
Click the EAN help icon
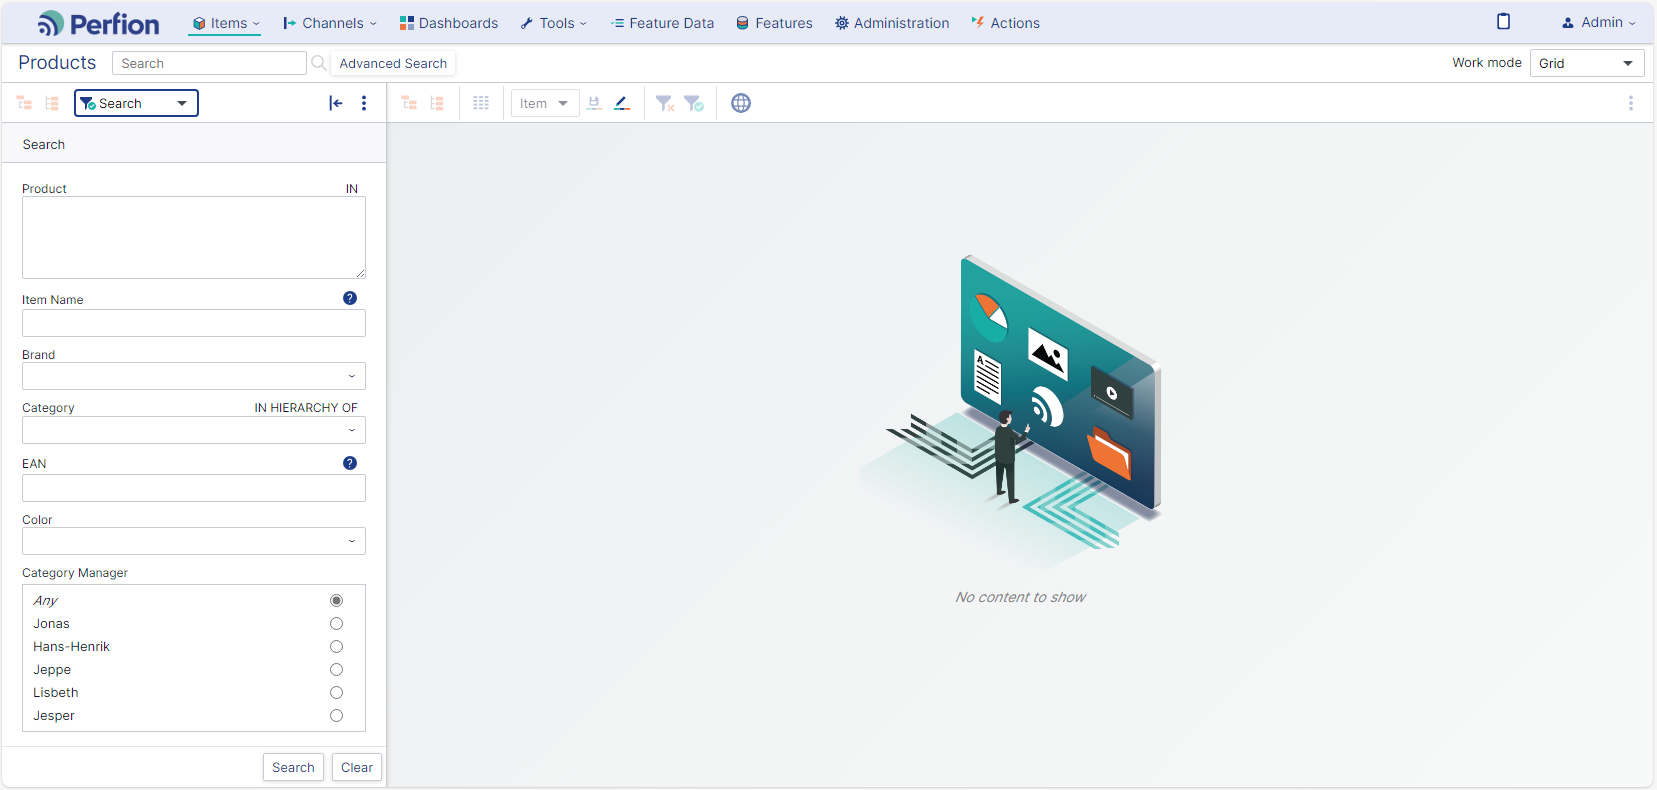(350, 463)
